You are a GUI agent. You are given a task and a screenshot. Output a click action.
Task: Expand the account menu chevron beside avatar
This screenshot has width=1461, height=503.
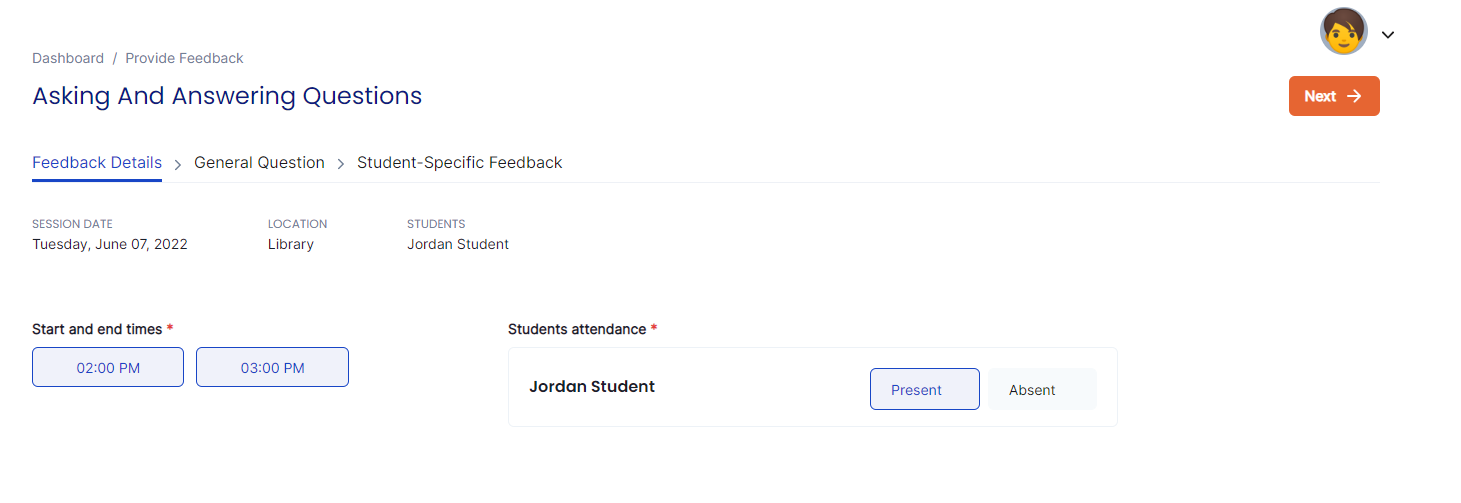click(x=1388, y=35)
